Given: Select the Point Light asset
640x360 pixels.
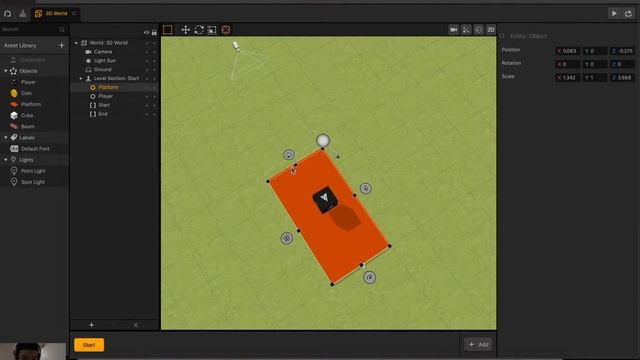Looking at the screenshot, I should pyautogui.click(x=33, y=171).
